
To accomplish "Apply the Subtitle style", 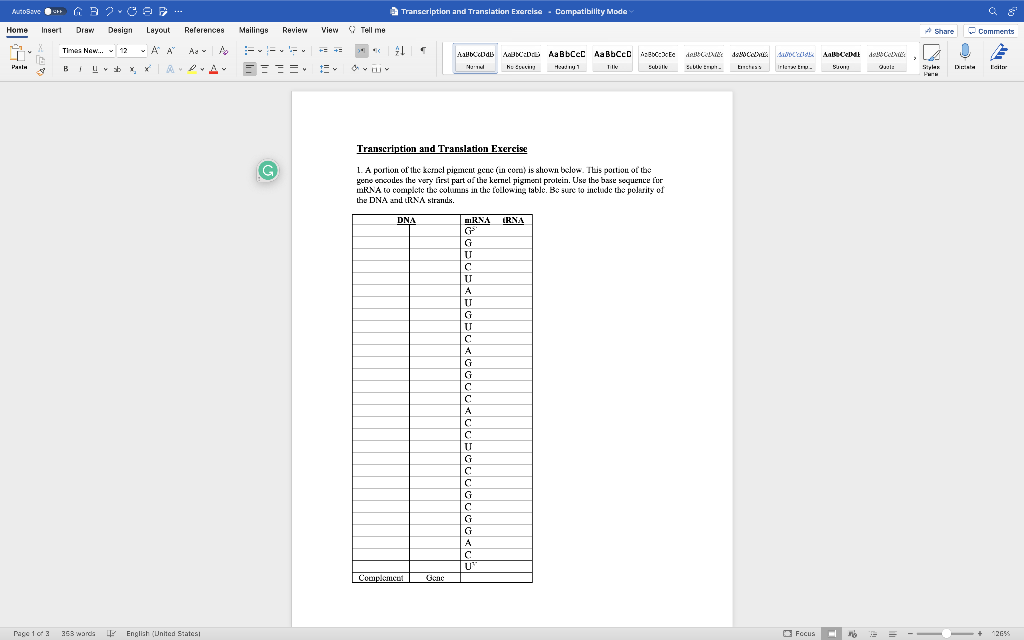I will pyautogui.click(x=658, y=59).
